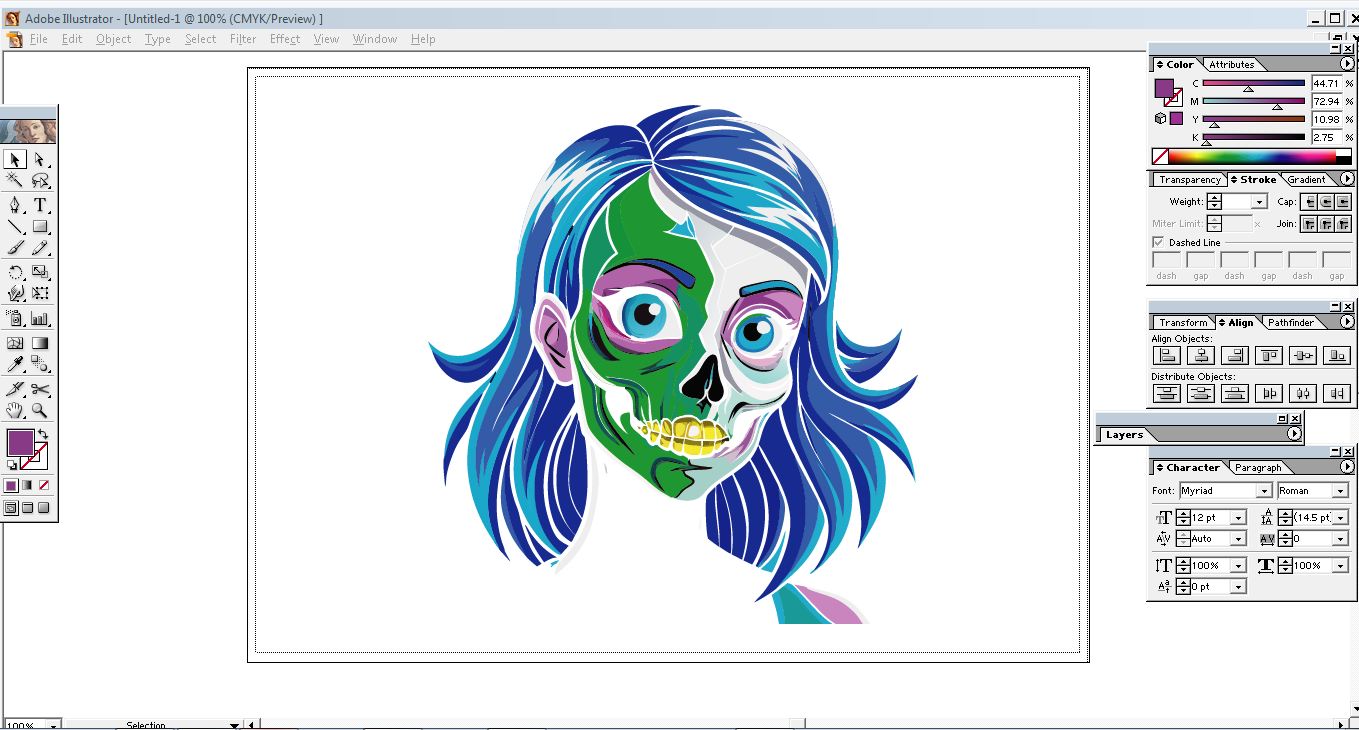Open the Effect menu

click(x=285, y=39)
